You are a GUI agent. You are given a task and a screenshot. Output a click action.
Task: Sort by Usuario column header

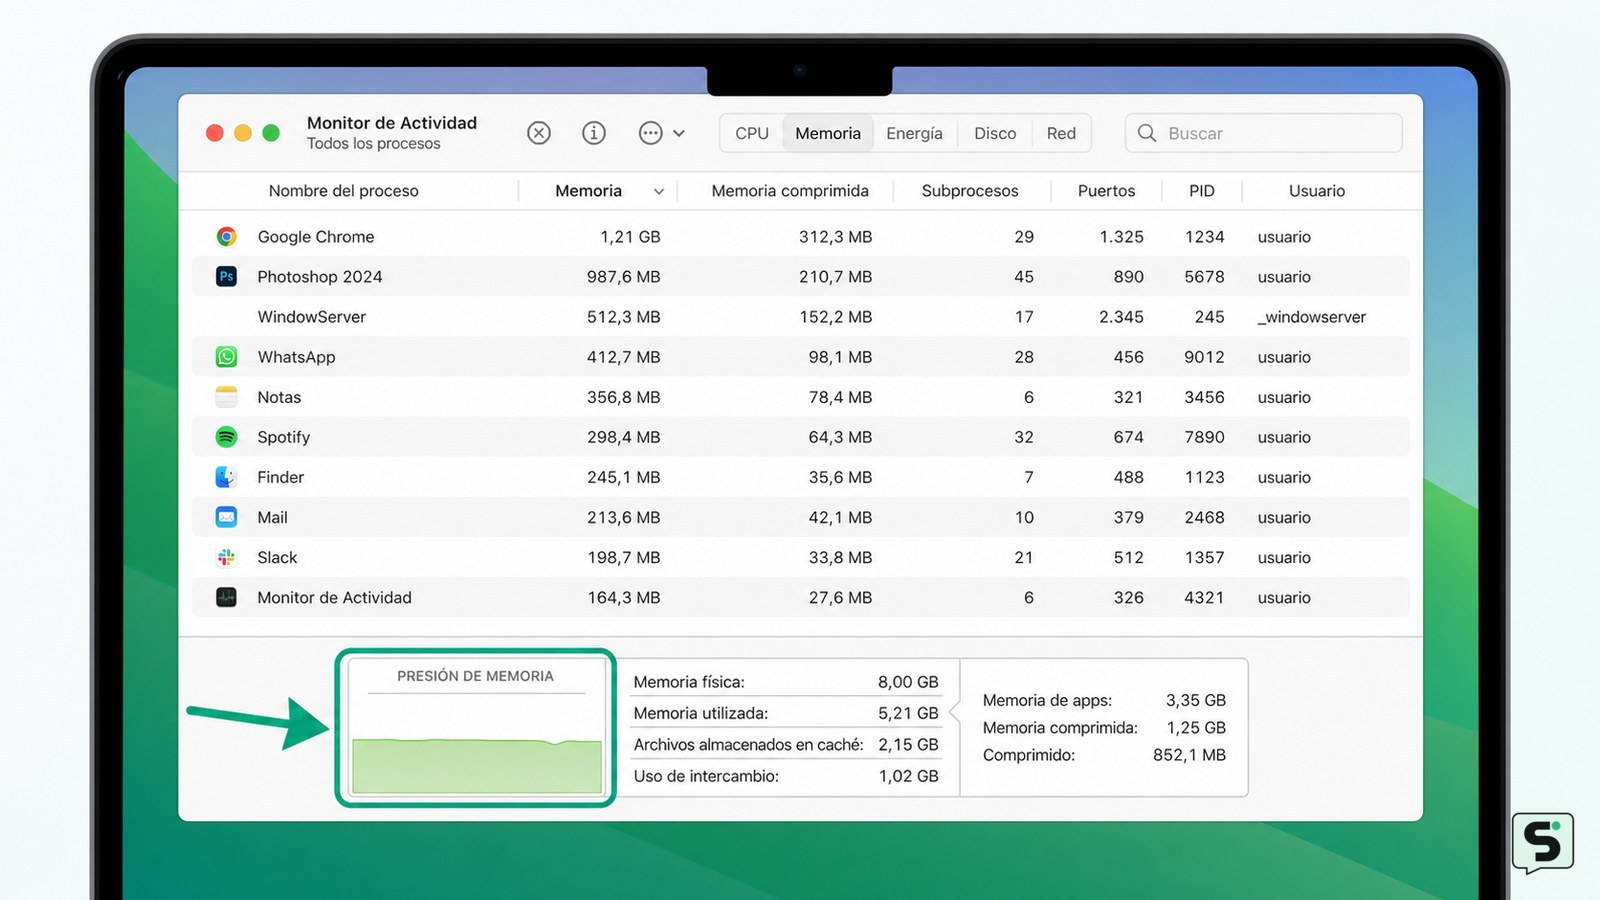(1317, 191)
